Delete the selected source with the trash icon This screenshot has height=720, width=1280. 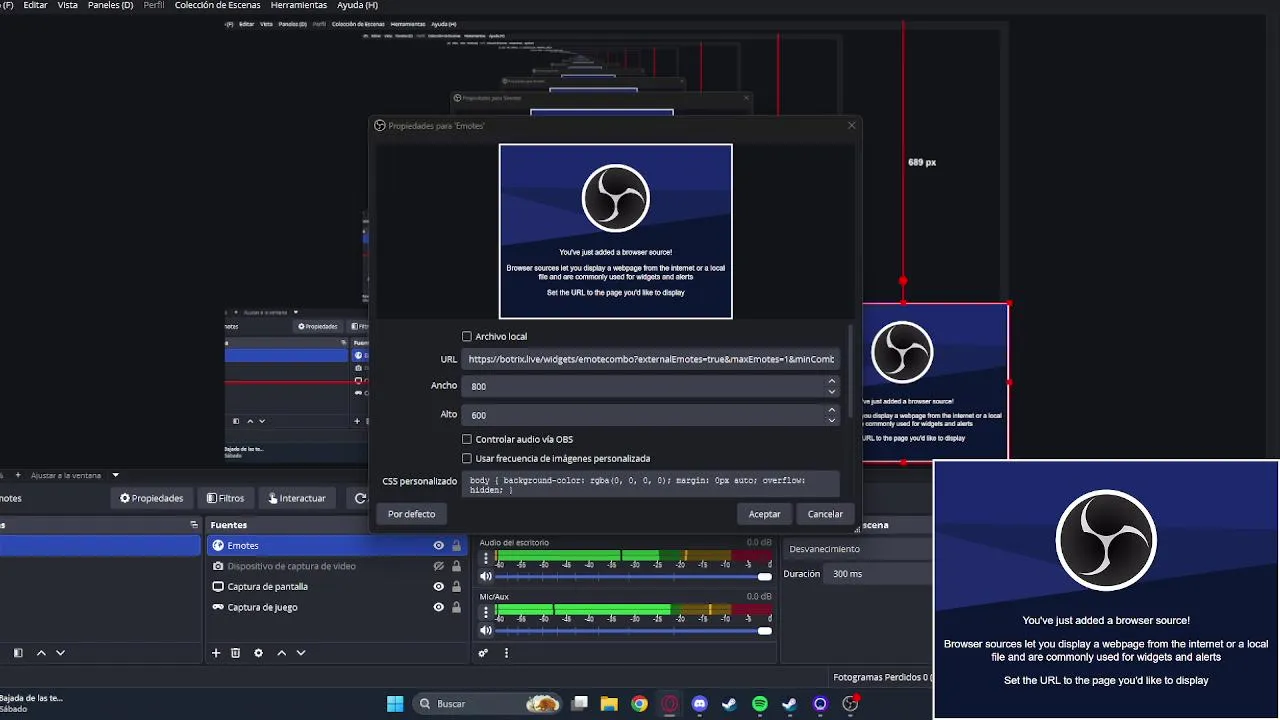pos(235,653)
